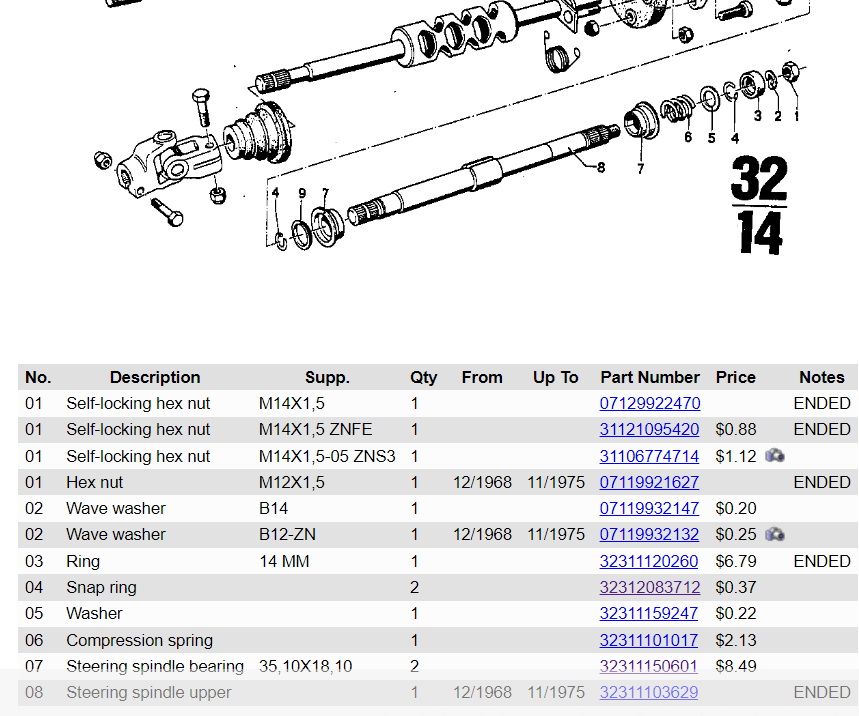Open Hex nut part link 07119921627
Screen dimensions: 859x716
[649, 482]
